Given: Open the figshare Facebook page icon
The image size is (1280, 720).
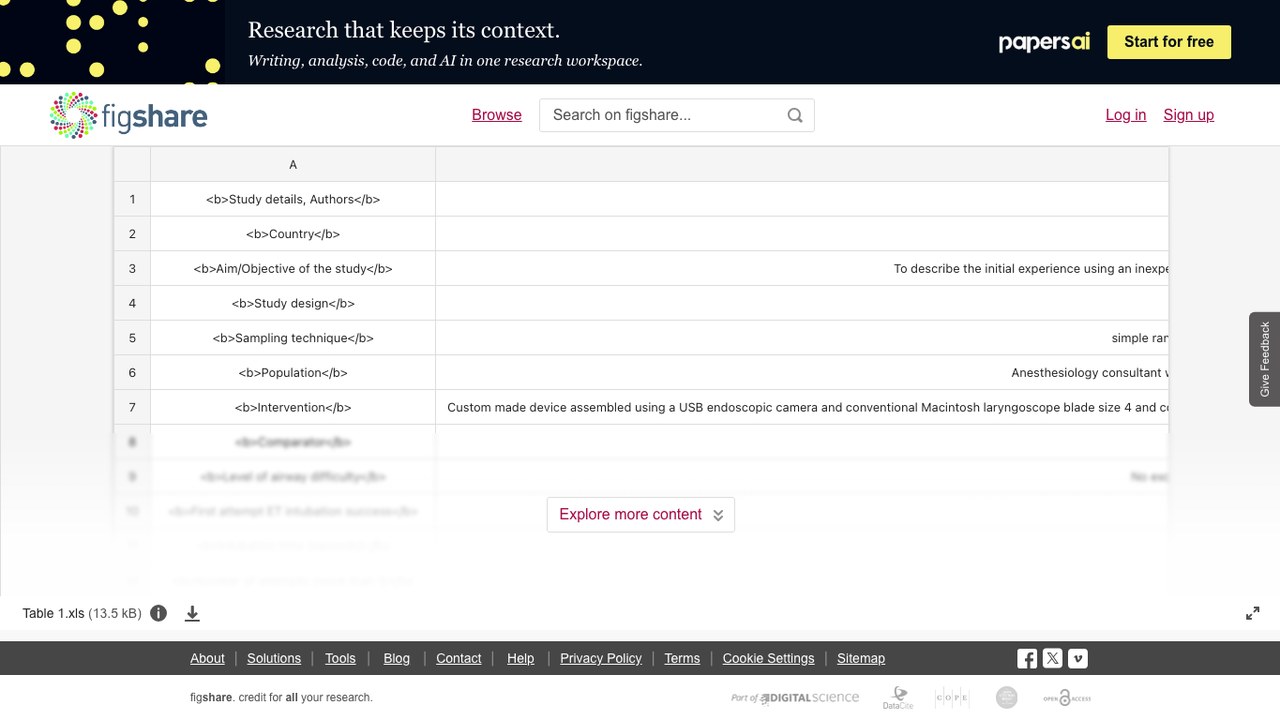Looking at the screenshot, I should (1027, 658).
